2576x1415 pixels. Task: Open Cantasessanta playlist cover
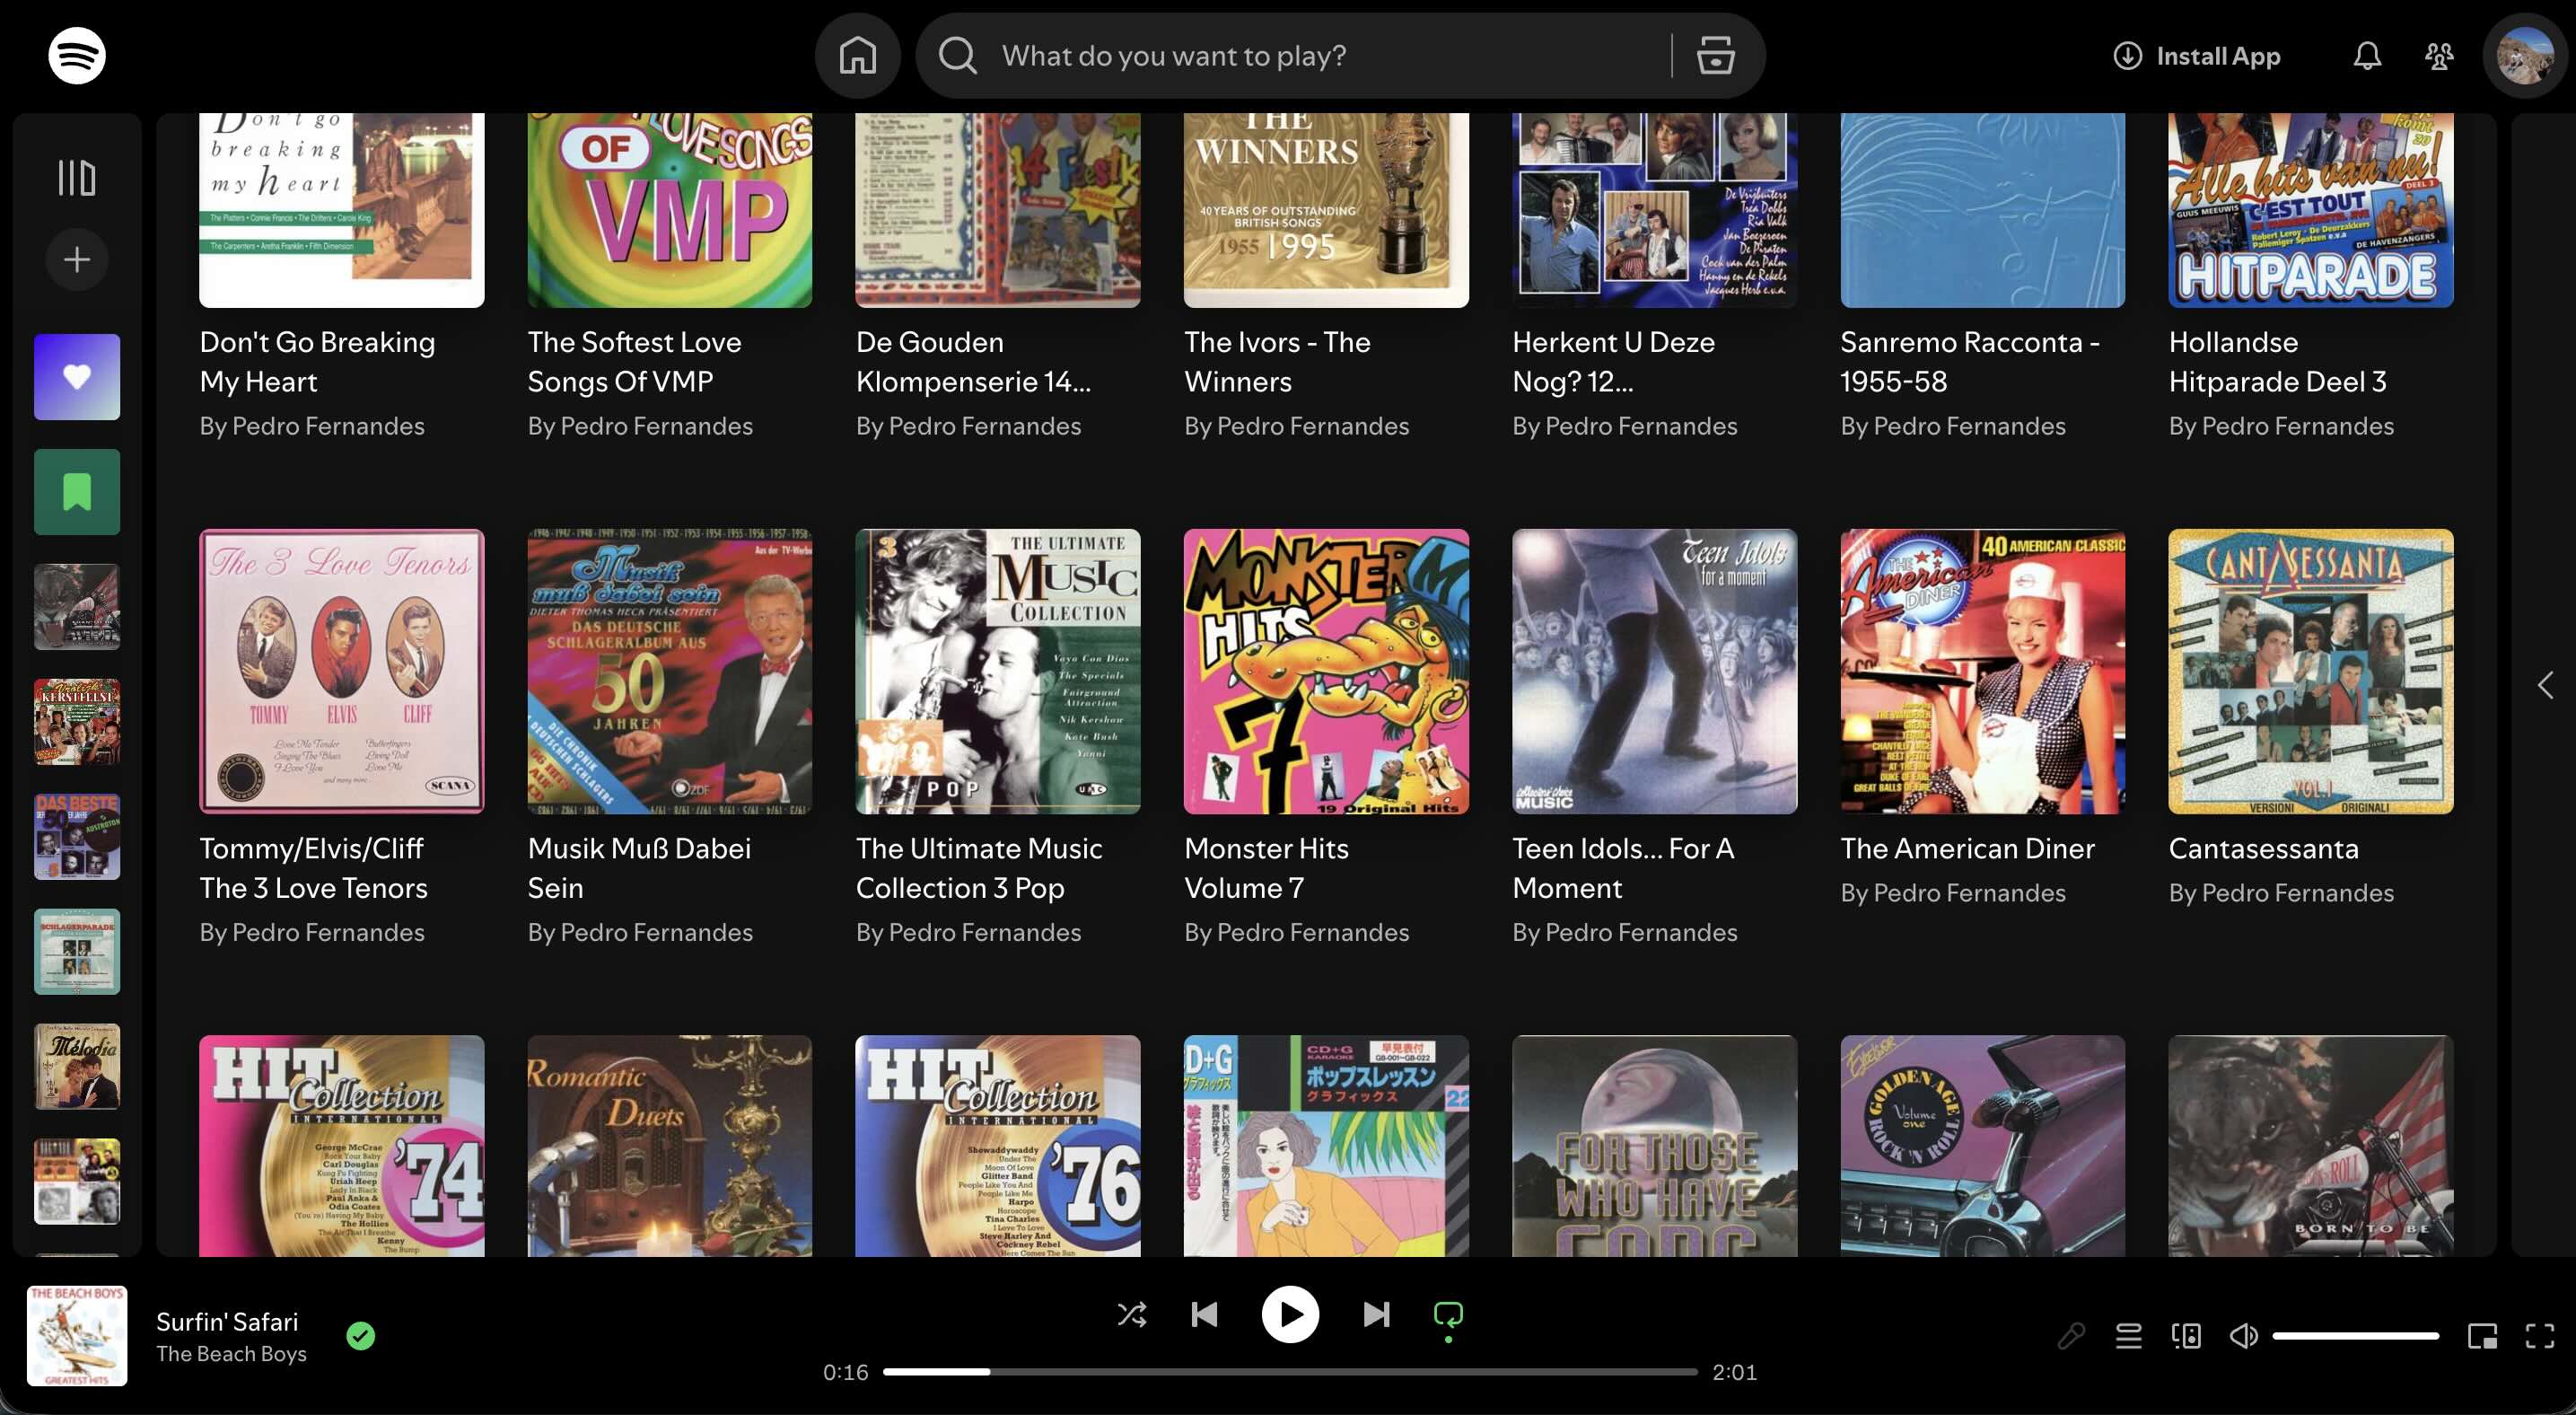click(2310, 671)
